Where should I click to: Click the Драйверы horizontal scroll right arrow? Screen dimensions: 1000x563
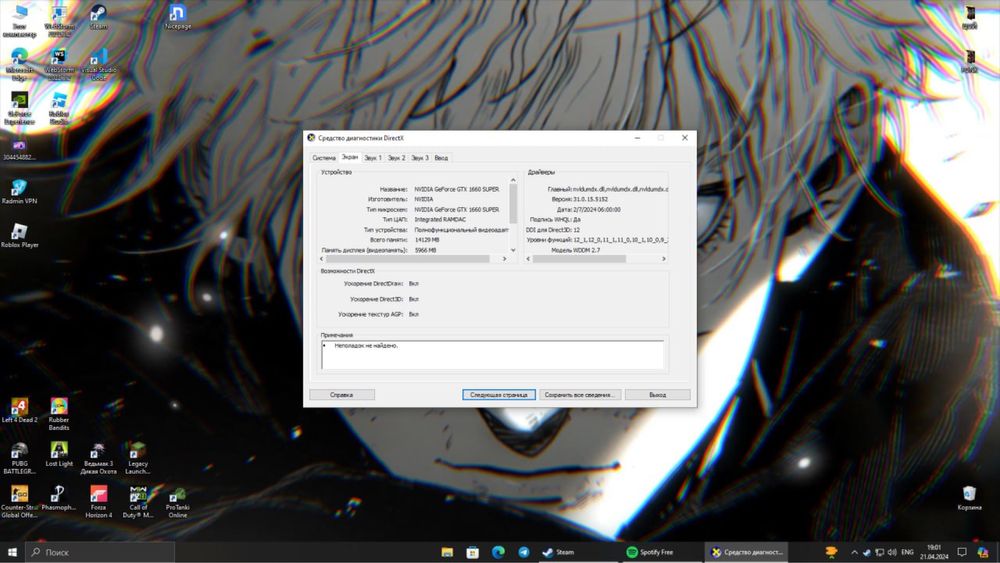click(x=664, y=259)
